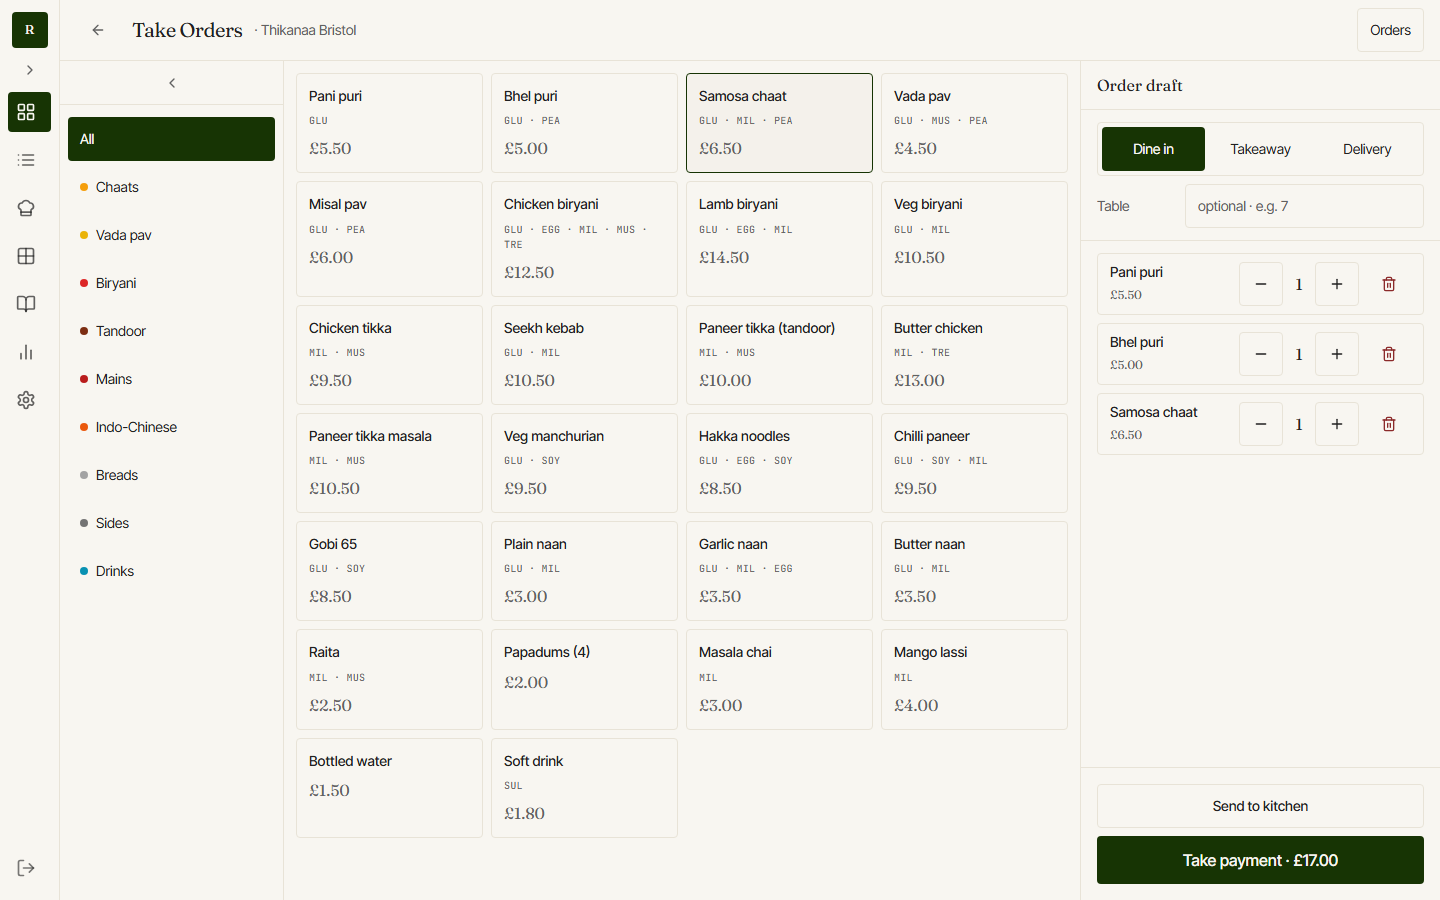Viewport: 1440px width, 900px height.
Task: Open the reports bar chart icon
Action: [x=27, y=352]
